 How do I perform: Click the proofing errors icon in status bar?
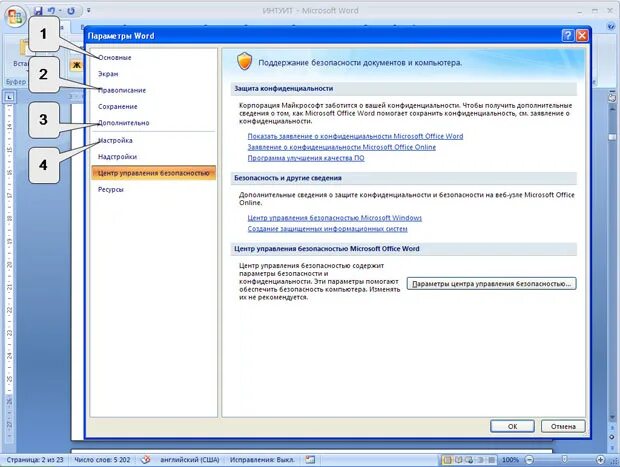coord(146,459)
